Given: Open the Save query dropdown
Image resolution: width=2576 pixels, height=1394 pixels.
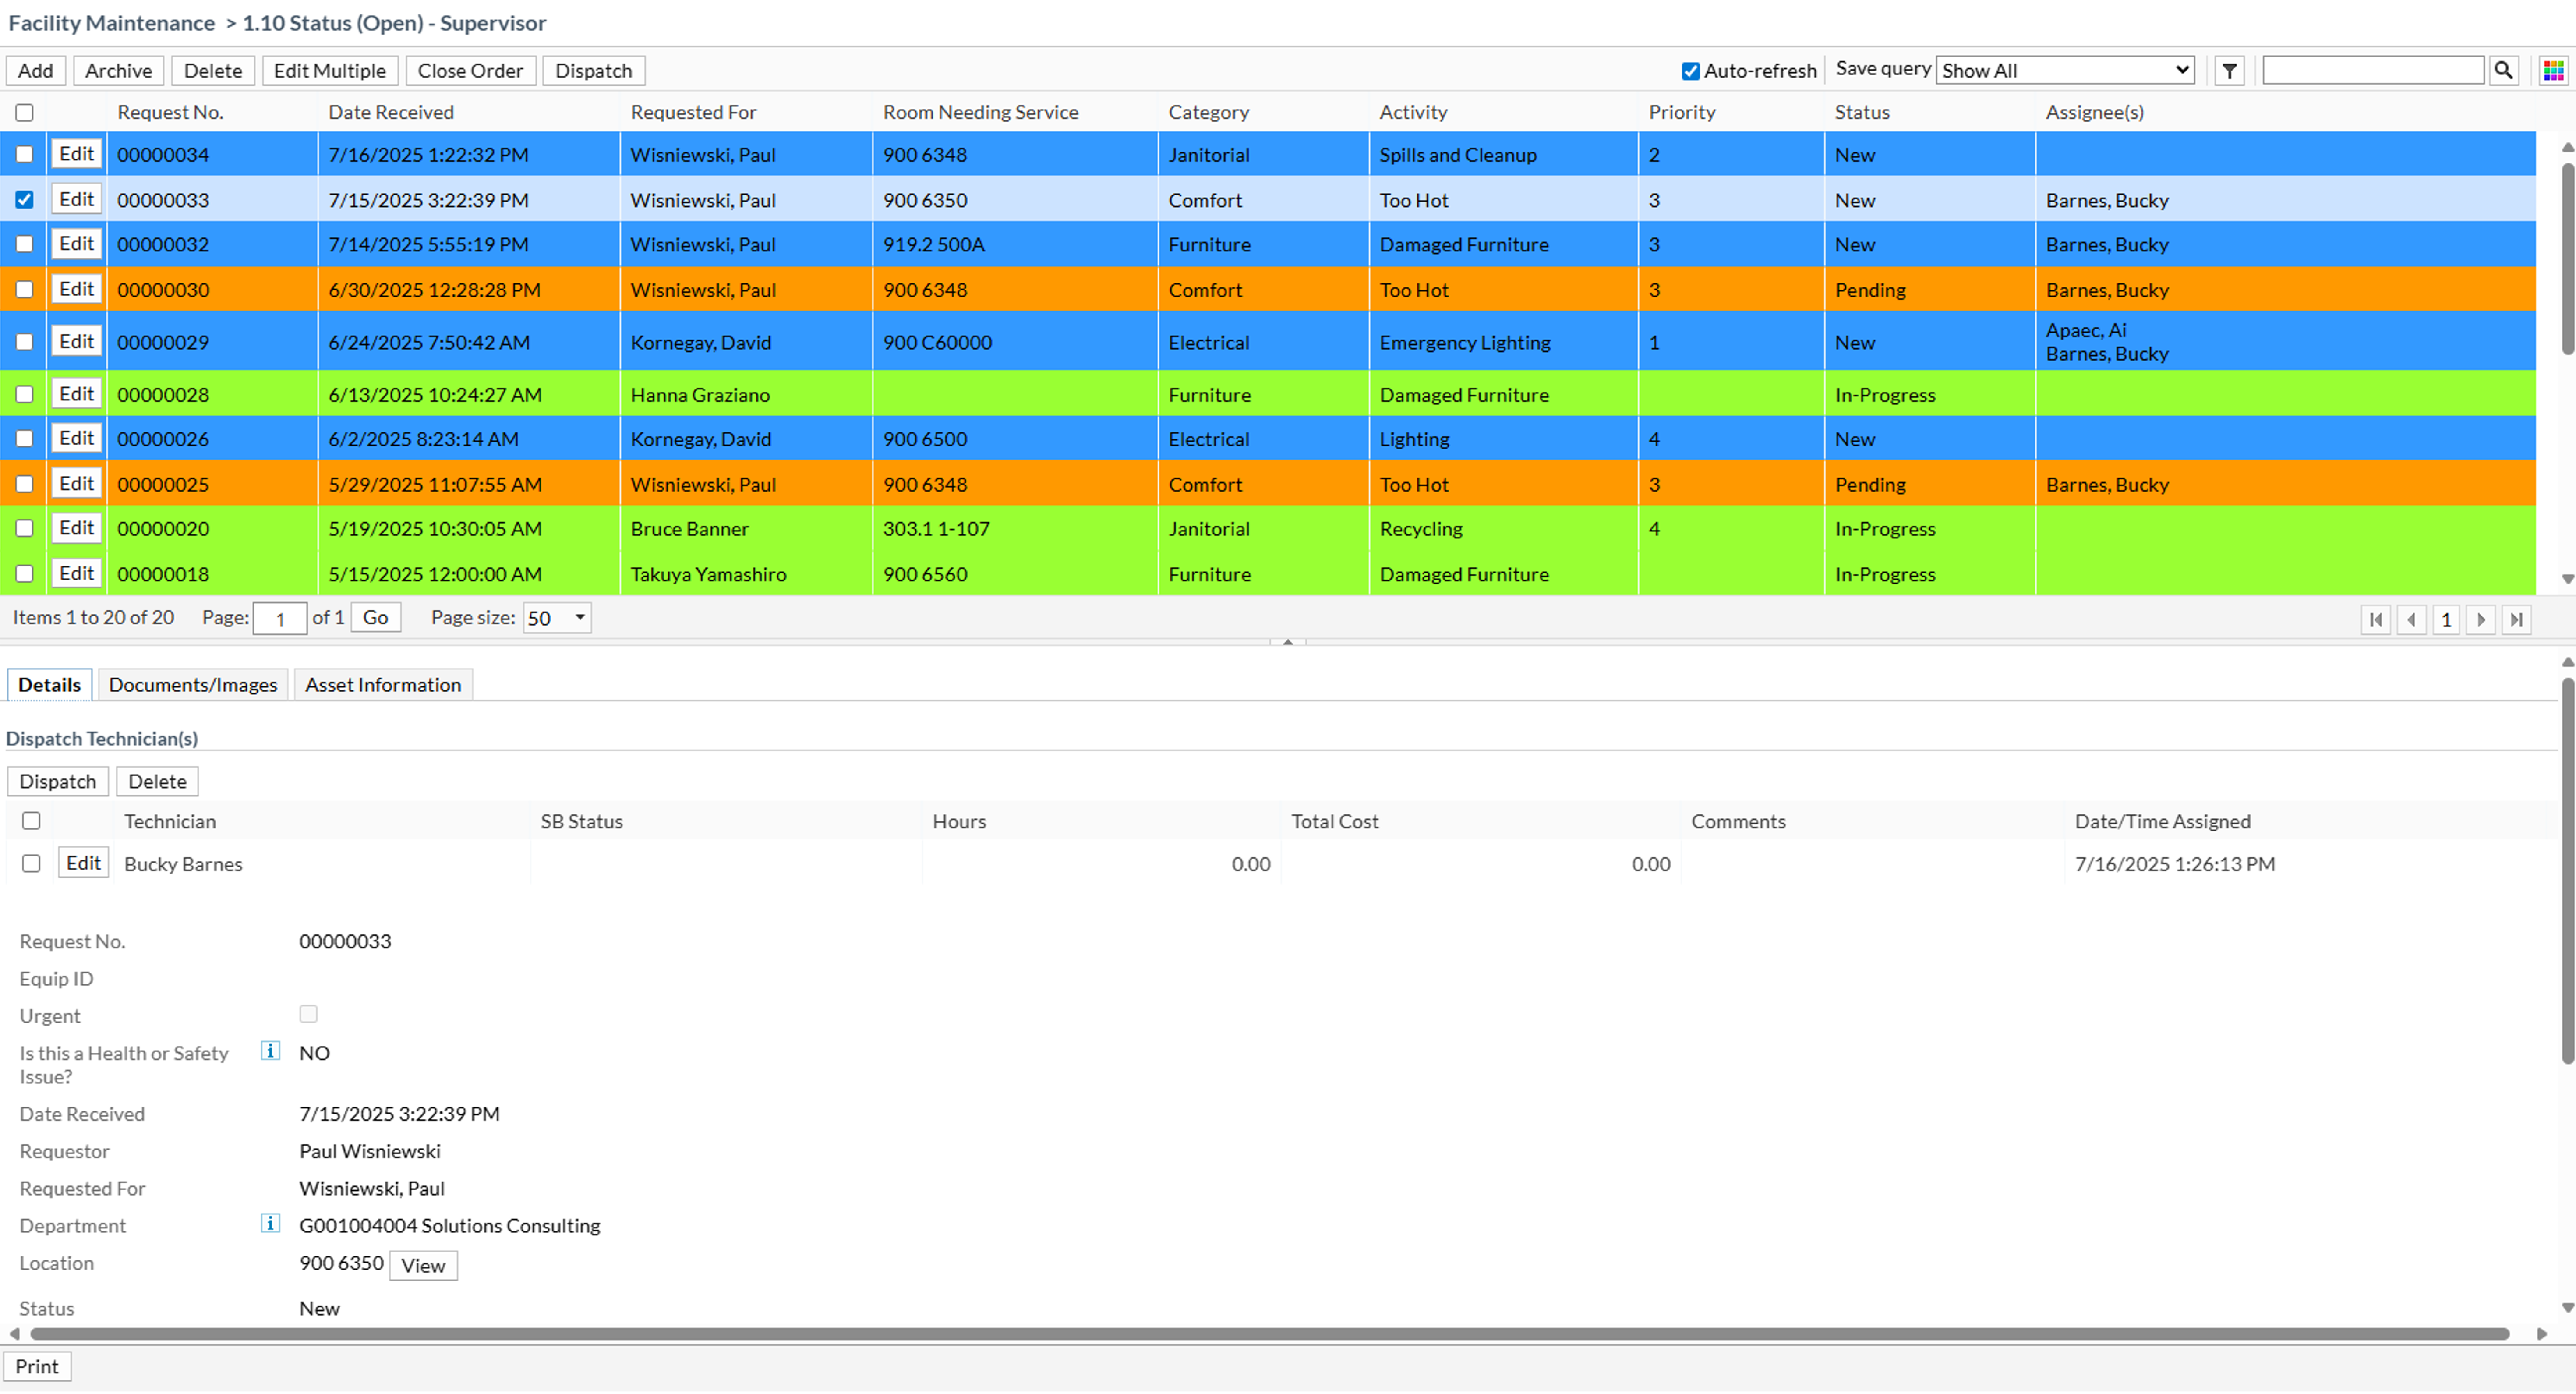Looking at the screenshot, I should (x=2065, y=71).
